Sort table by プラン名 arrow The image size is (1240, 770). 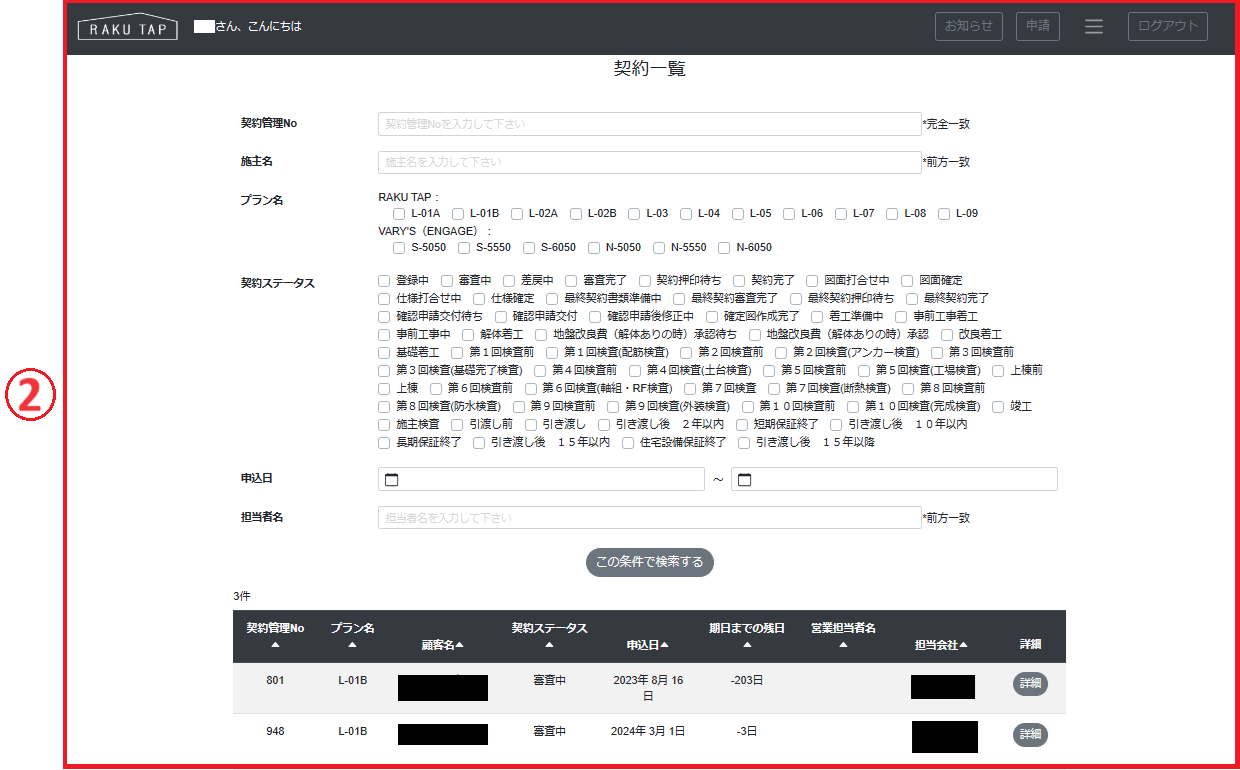pyautogui.click(x=352, y=645)
